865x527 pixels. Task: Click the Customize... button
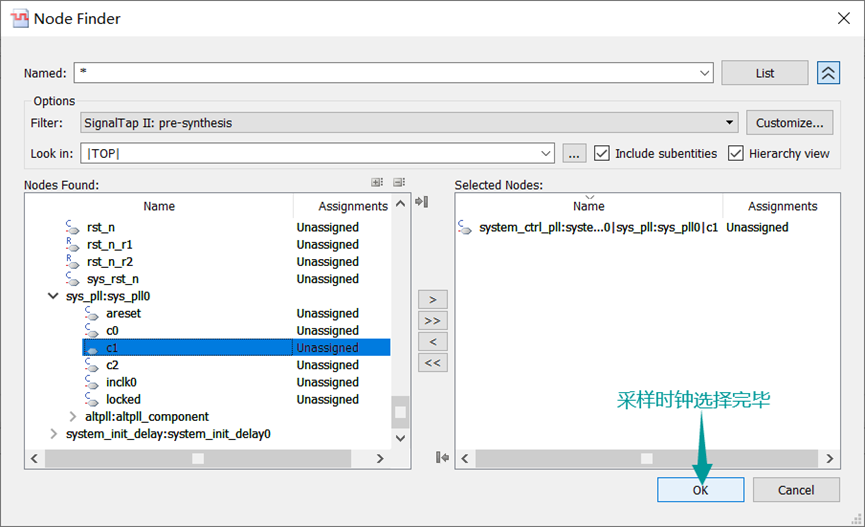tap(789, 123)
